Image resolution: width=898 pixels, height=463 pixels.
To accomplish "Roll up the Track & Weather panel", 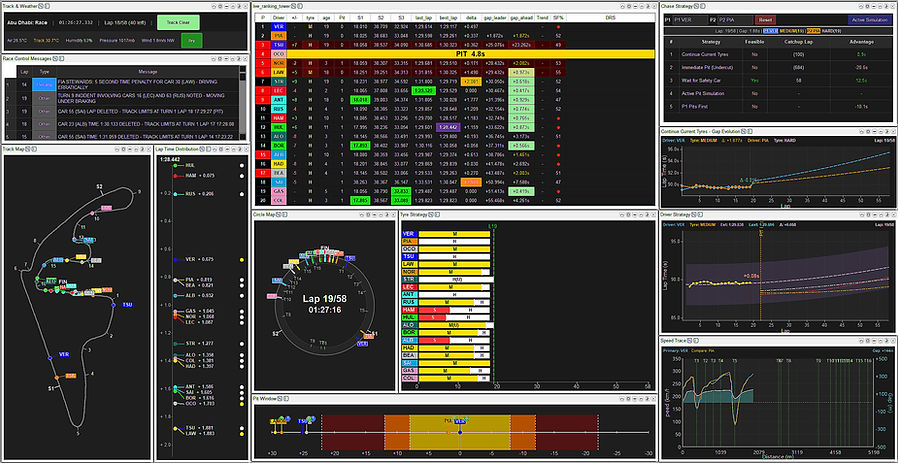I will (214, 6).
